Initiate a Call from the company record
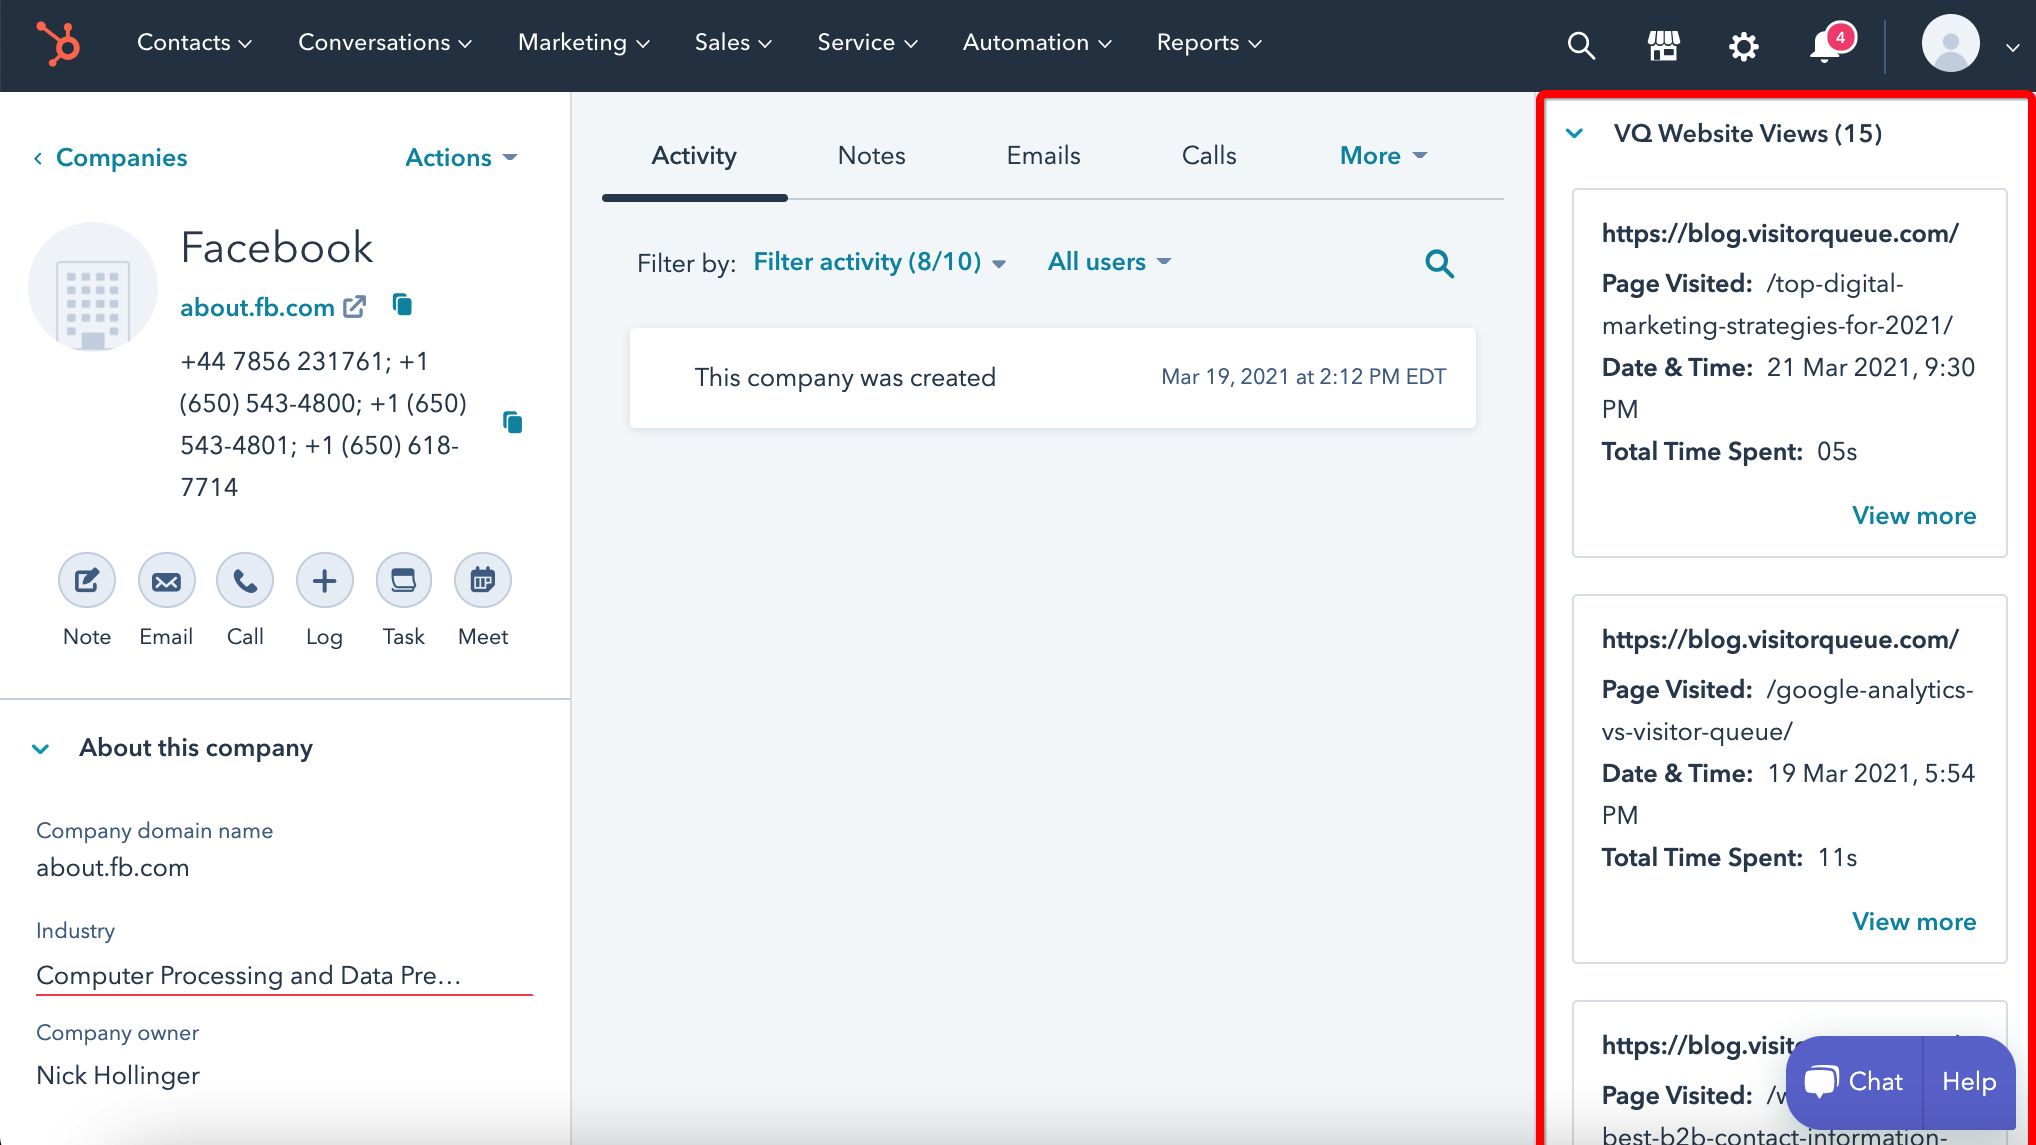 (244, 580)
